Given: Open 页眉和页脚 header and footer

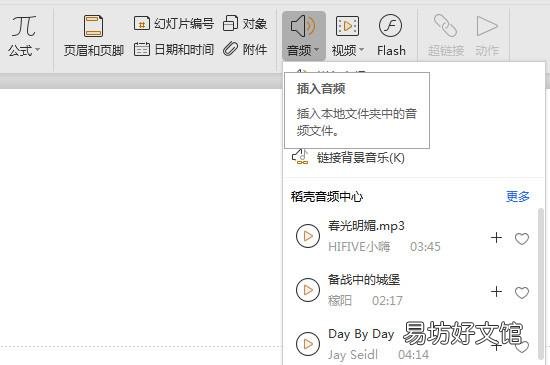Looking at the screenshot, I should point(93,35).
